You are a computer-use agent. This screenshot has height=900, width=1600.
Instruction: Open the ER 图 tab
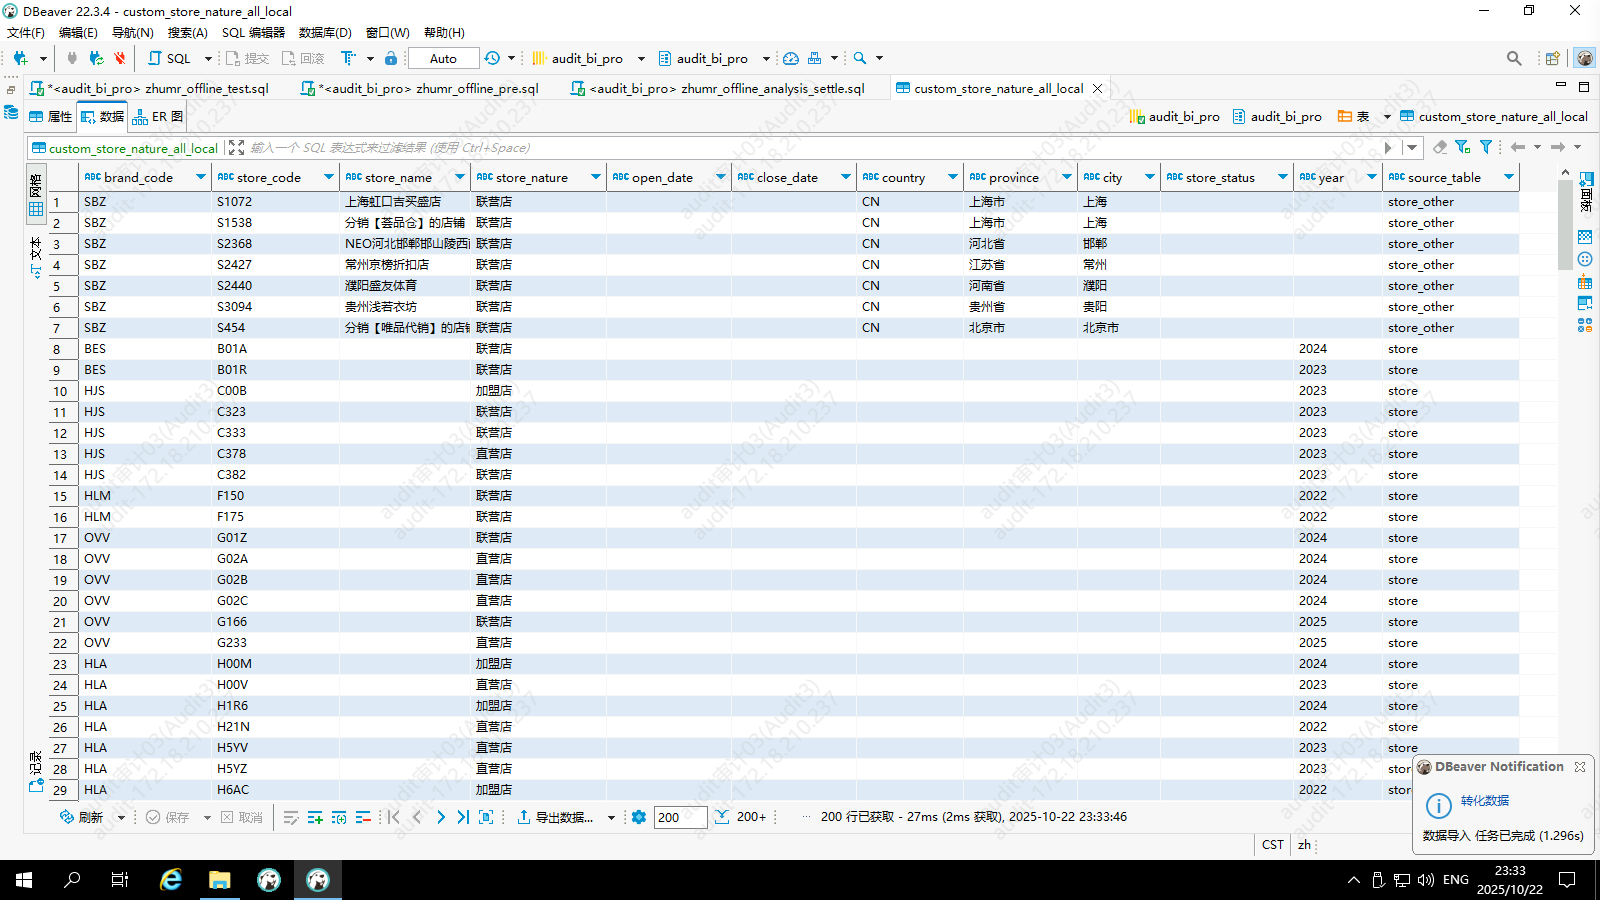click(x=158, y=117)
